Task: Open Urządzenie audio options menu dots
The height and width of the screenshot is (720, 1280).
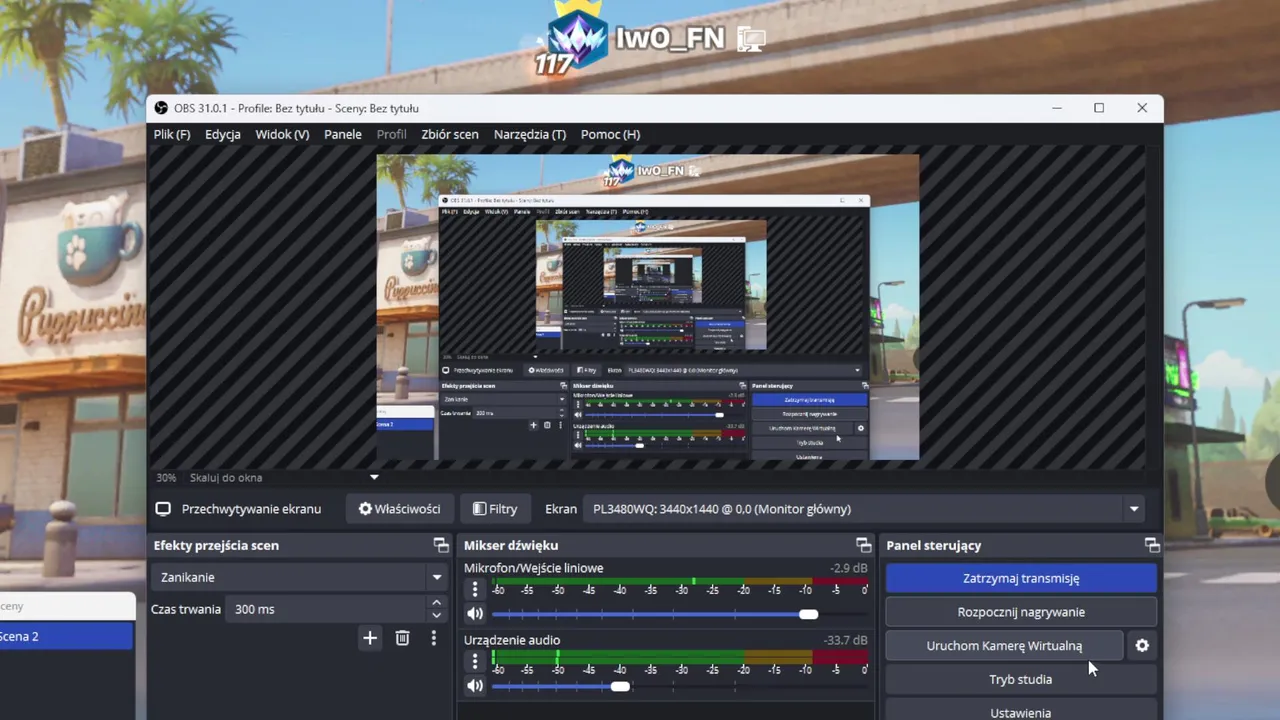Action: (475, 661)
